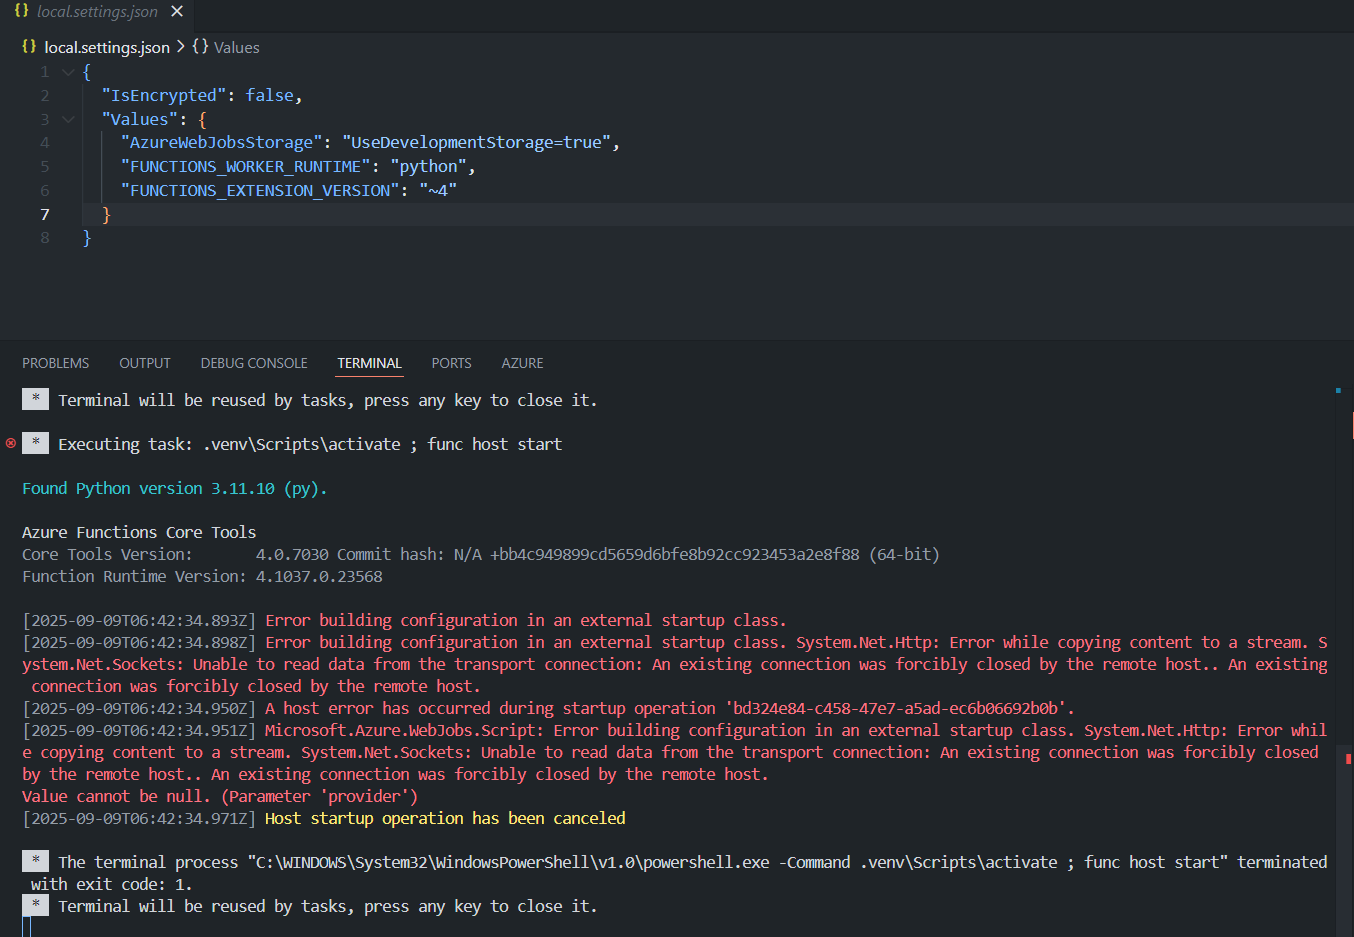Collapse the root JSON object on line 1
This screenshot has height=937, width=1354.
point(67,71)
